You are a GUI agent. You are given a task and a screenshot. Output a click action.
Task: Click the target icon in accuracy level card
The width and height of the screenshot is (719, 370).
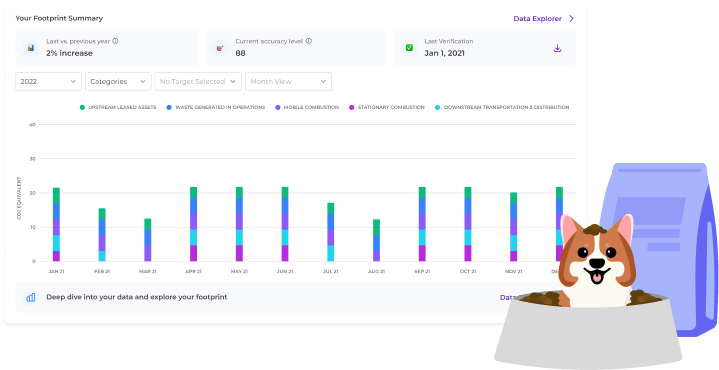coord(220,48)
